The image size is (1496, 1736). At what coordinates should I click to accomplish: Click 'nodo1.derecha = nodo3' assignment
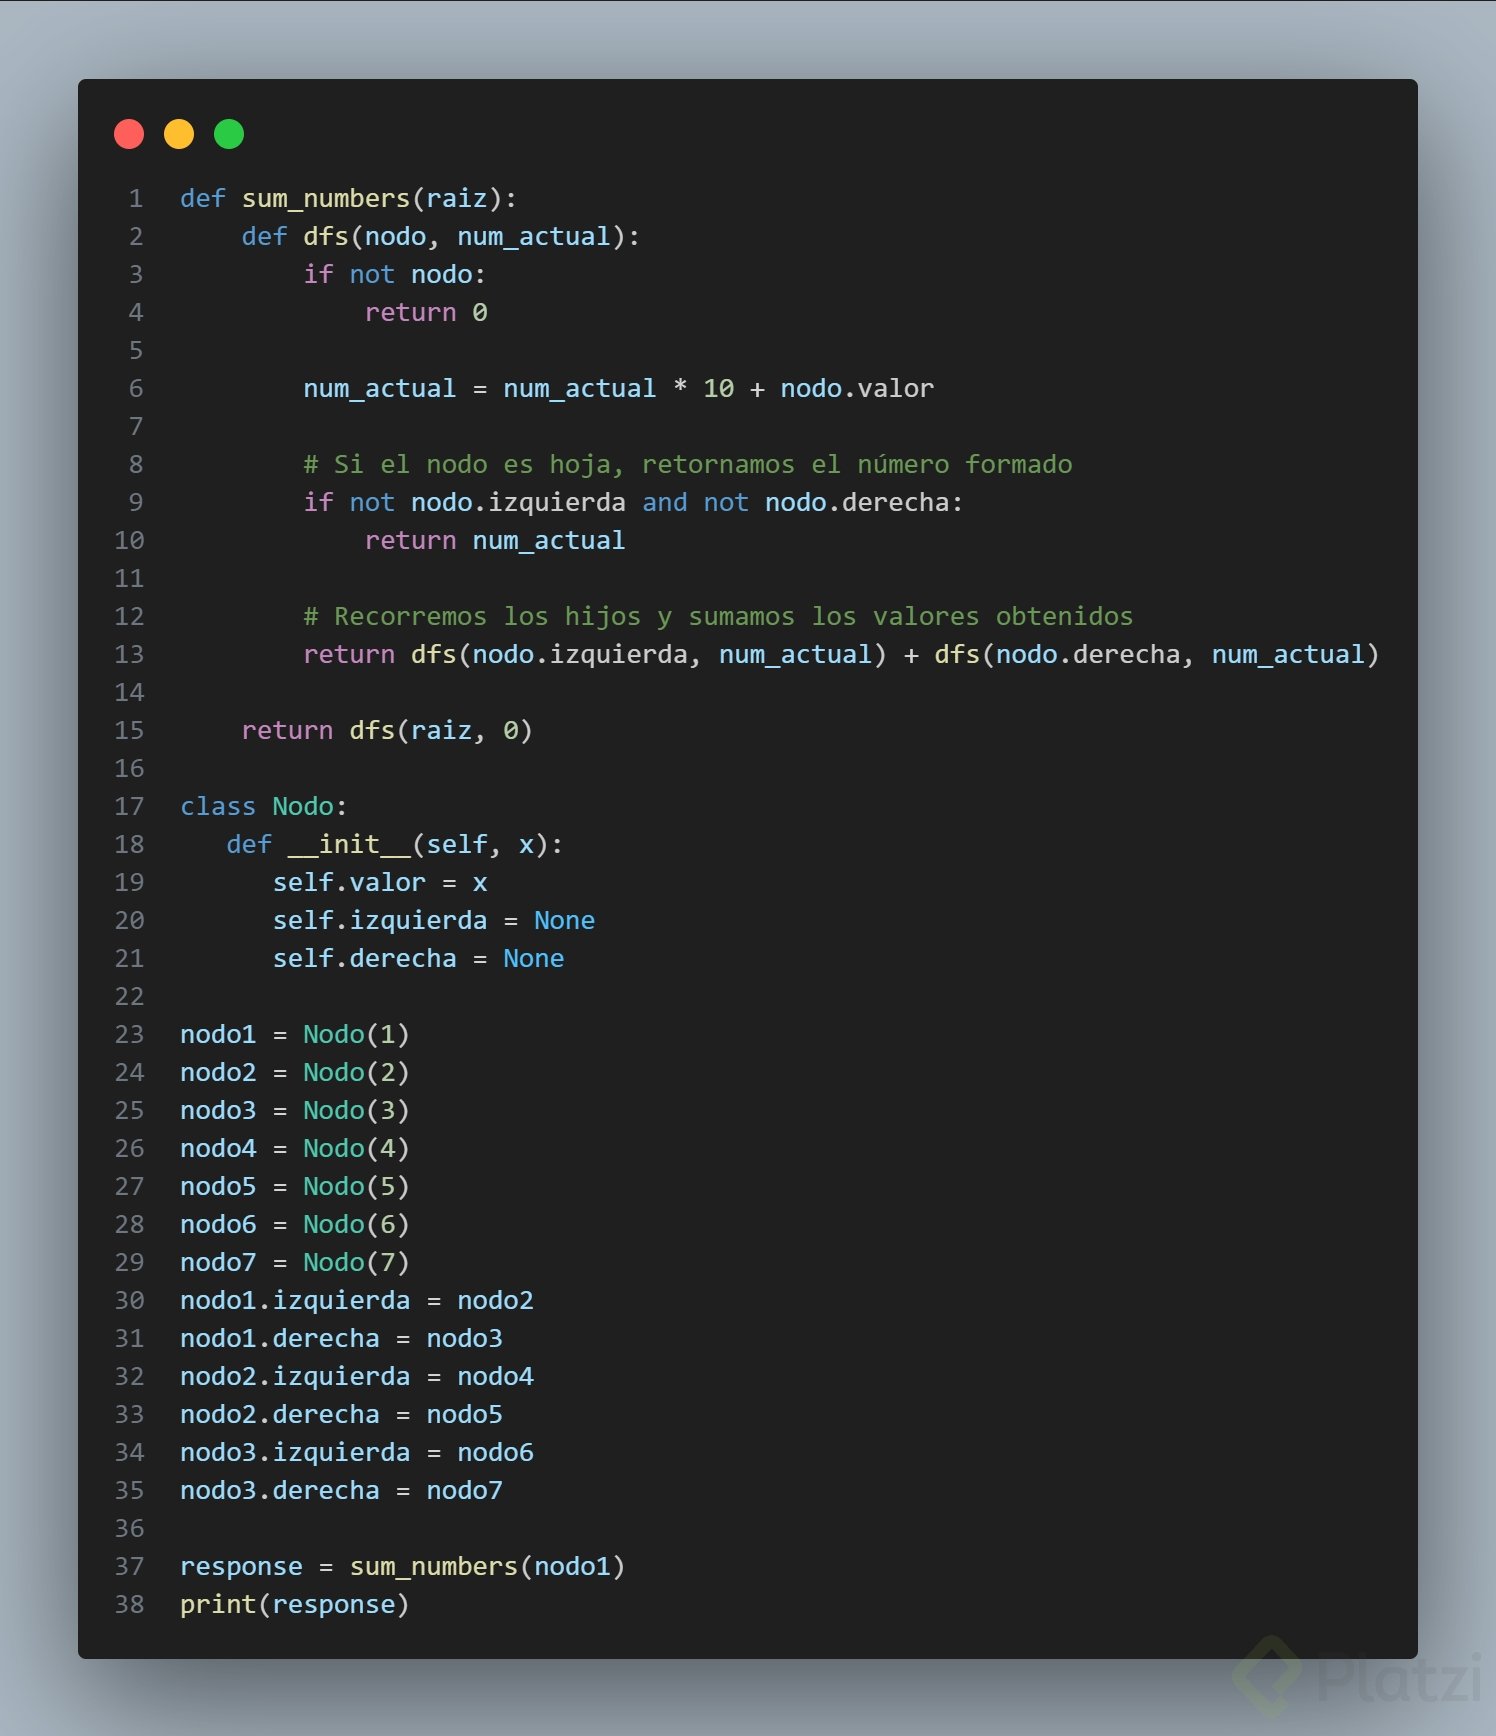[341, 1338]
